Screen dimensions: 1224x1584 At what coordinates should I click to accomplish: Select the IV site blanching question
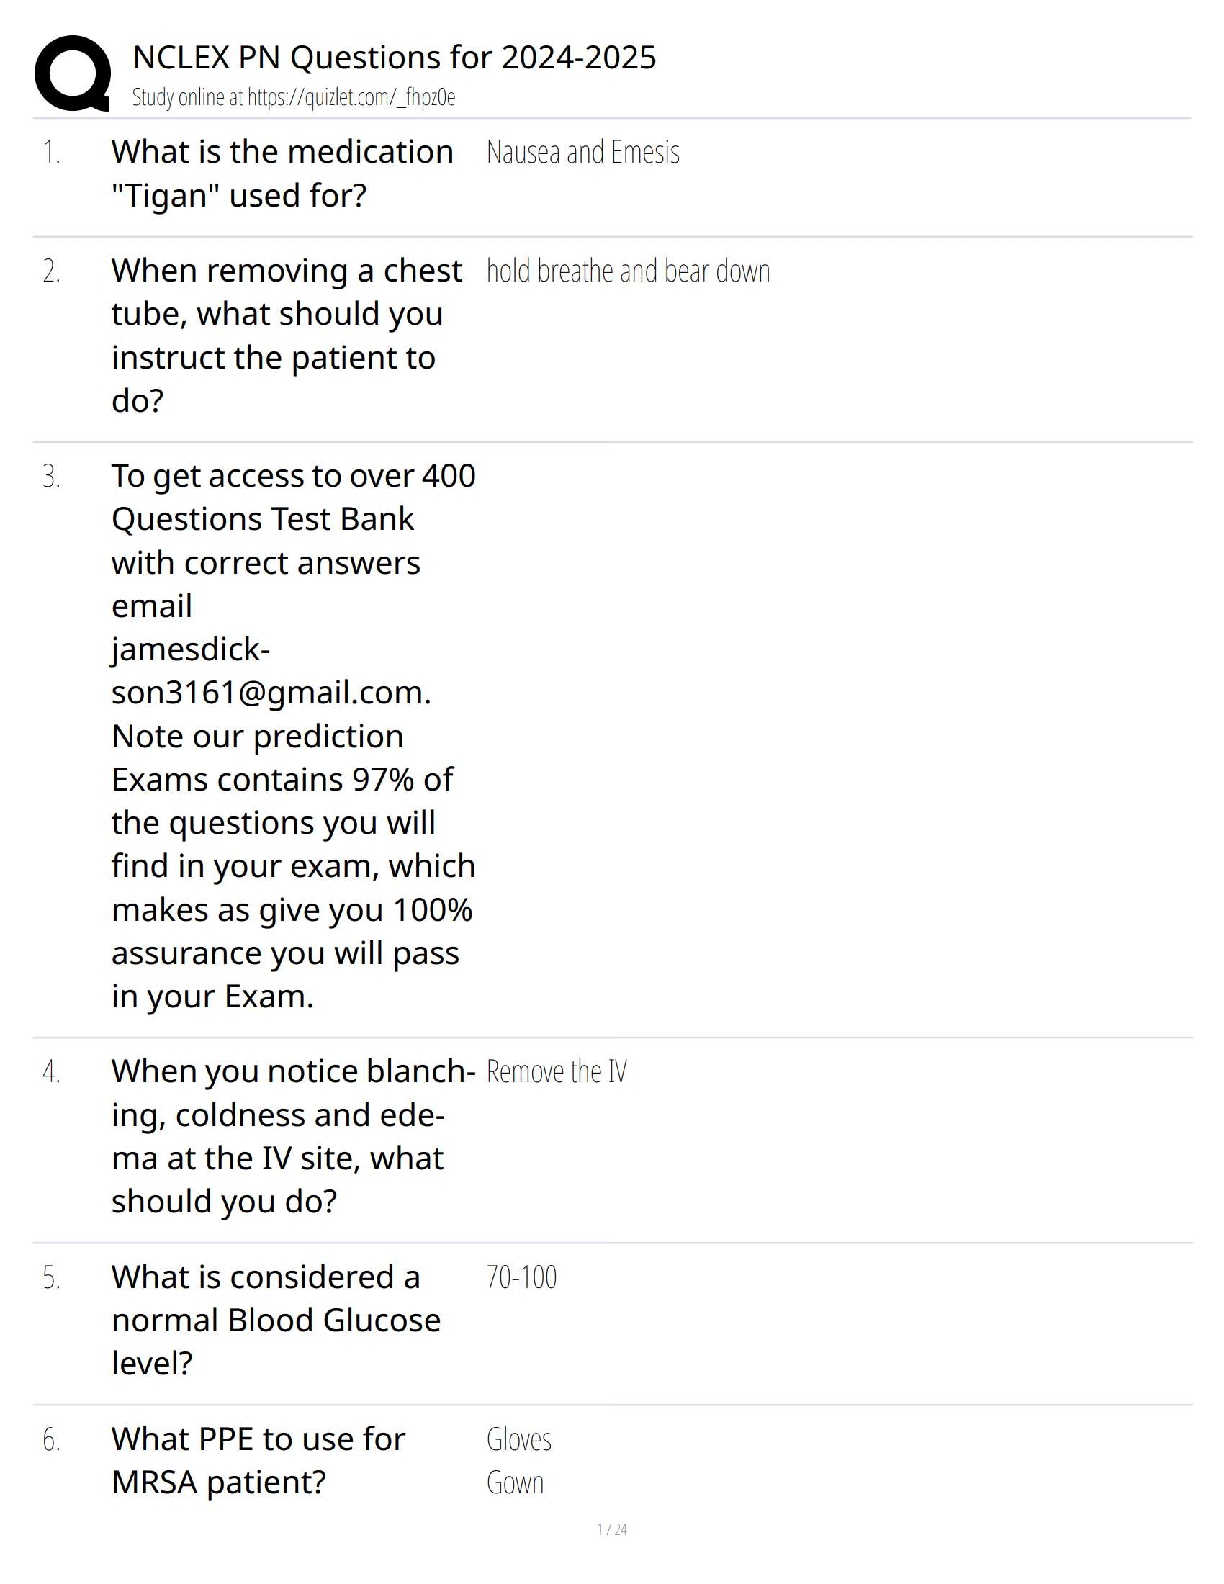[x=292, y=1136]
